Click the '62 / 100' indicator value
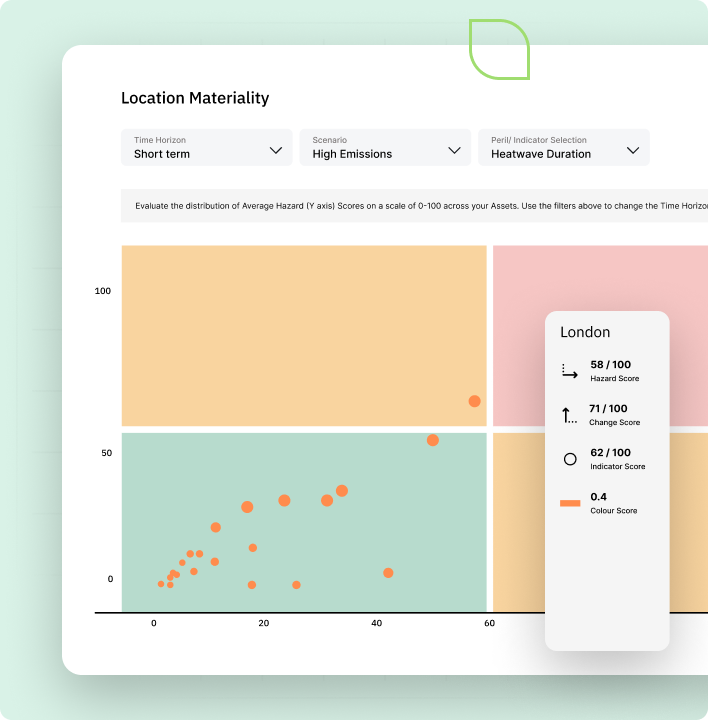 611,453
